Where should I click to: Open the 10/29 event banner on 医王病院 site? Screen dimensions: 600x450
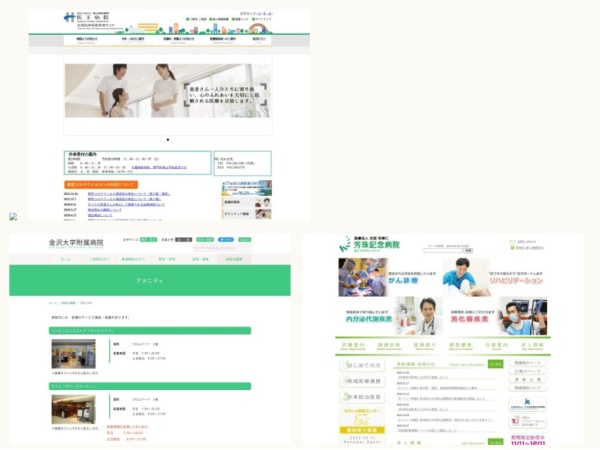(247, 188)
